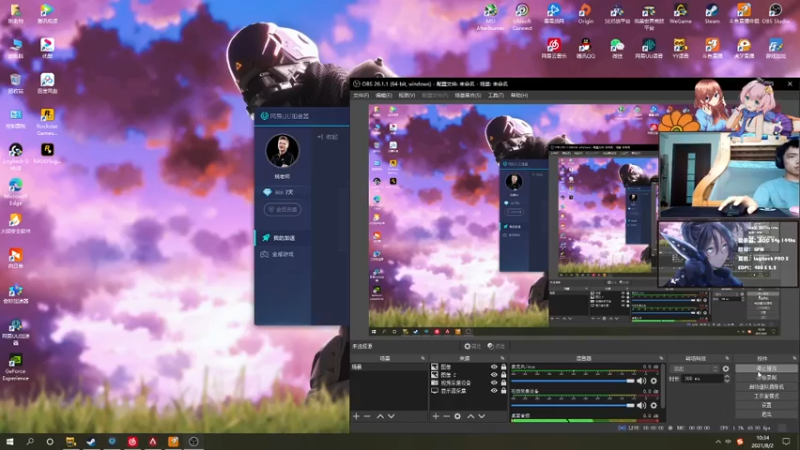This screenshot has width=800, height=450.
Task: Click the 工作室模式 button
Action: (x=766, y=396)
